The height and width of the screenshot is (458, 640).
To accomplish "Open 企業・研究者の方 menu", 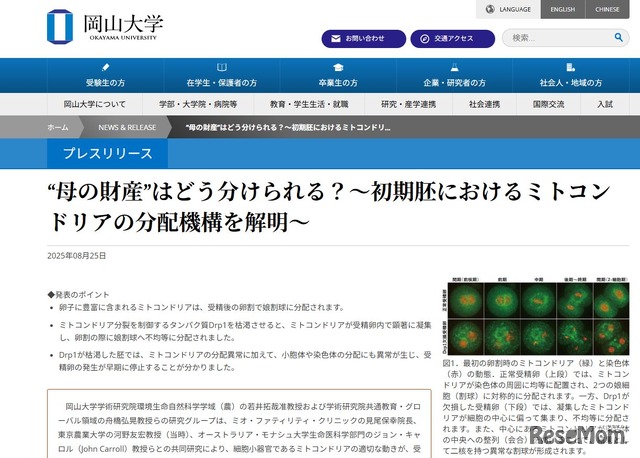I will click(454, 76).
